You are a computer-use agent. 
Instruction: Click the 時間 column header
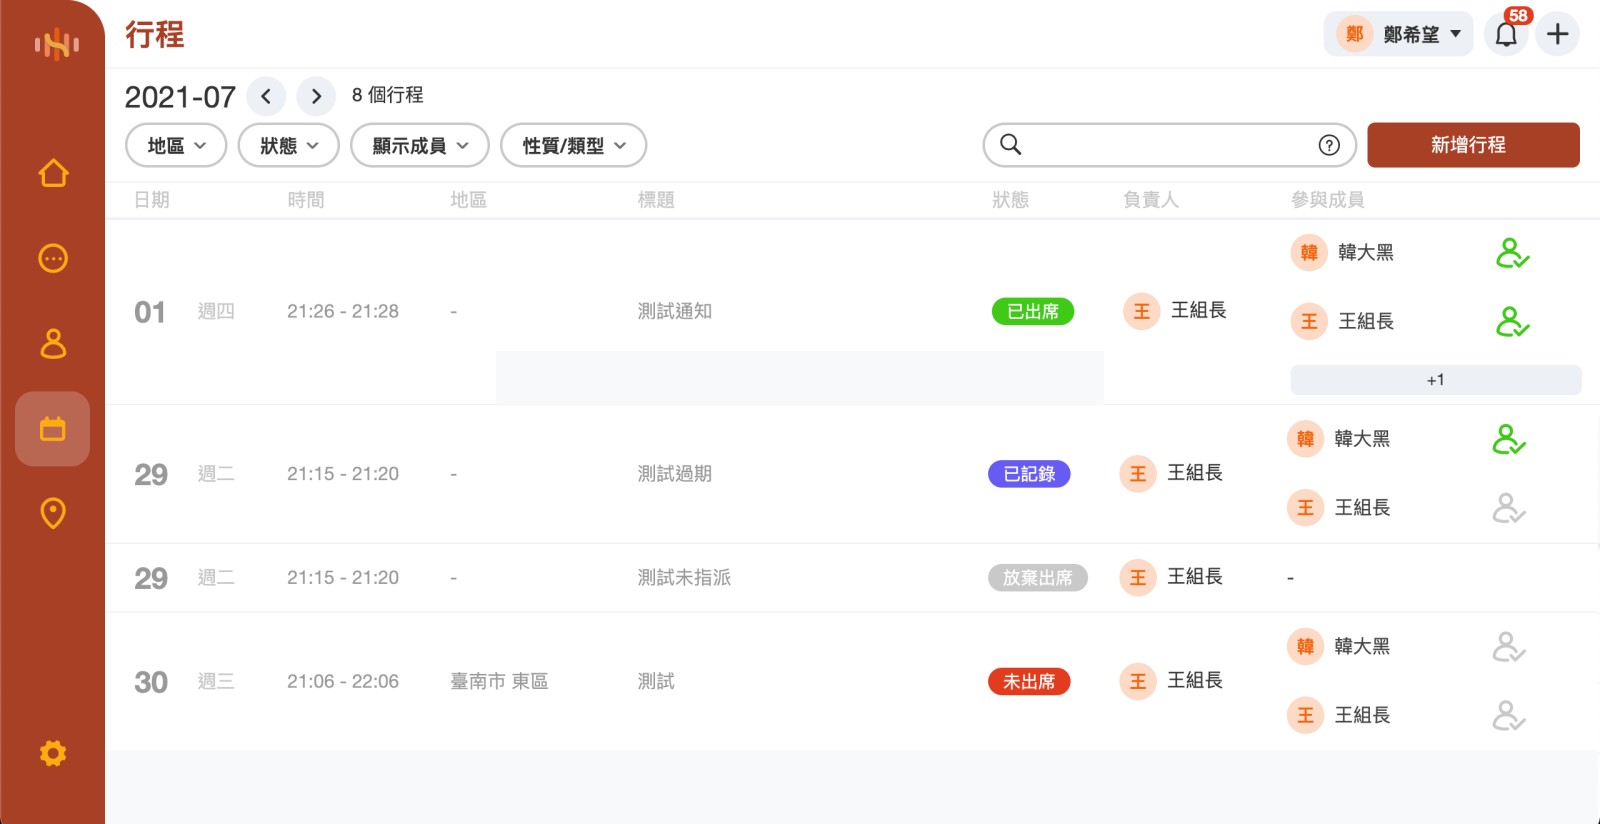click(306, 200)
